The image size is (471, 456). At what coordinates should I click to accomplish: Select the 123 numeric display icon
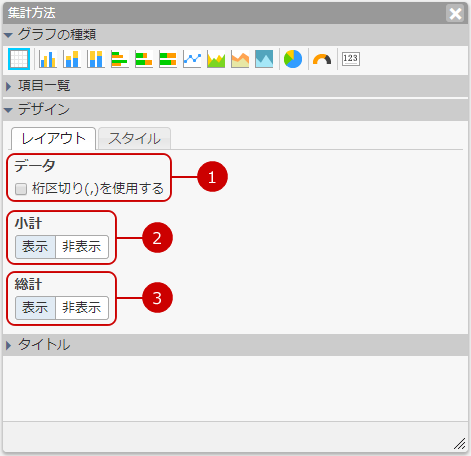pyautogui.click(x=351, y=59)
